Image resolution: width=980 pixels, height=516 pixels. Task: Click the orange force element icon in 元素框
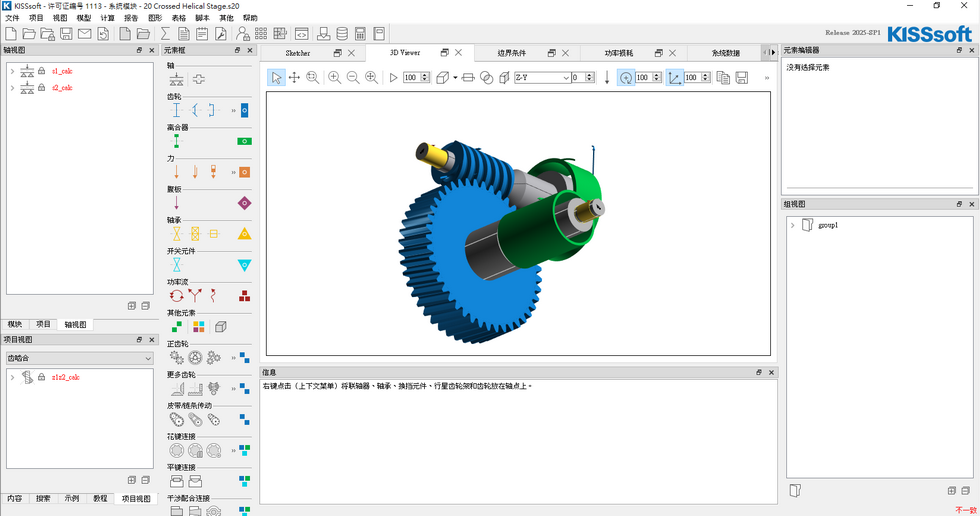pos(244,172)
